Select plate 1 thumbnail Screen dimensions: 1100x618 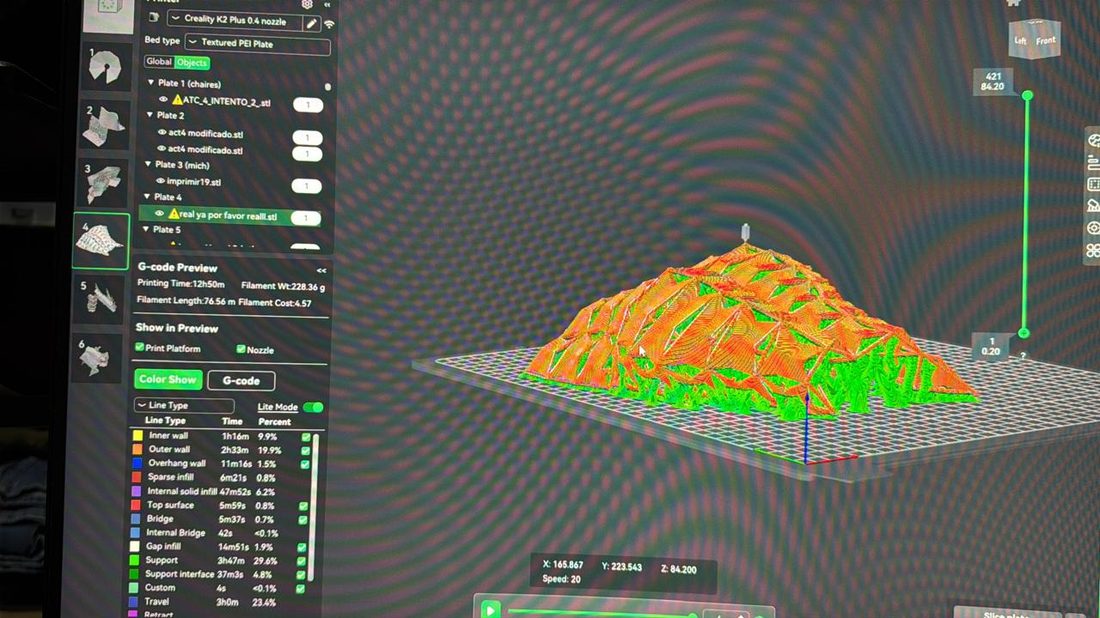click(106, 67)
